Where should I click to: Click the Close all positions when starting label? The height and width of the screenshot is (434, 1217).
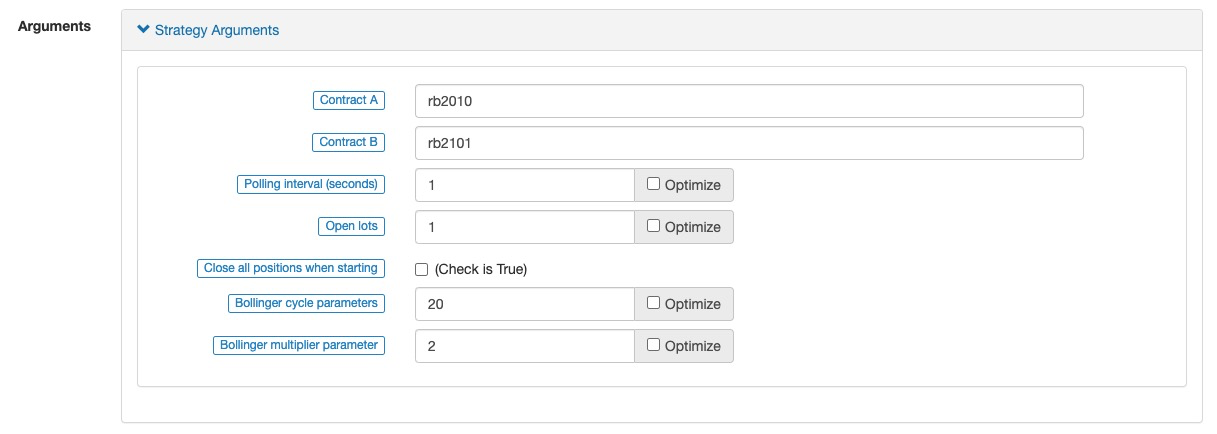click(x=290, y=268)
